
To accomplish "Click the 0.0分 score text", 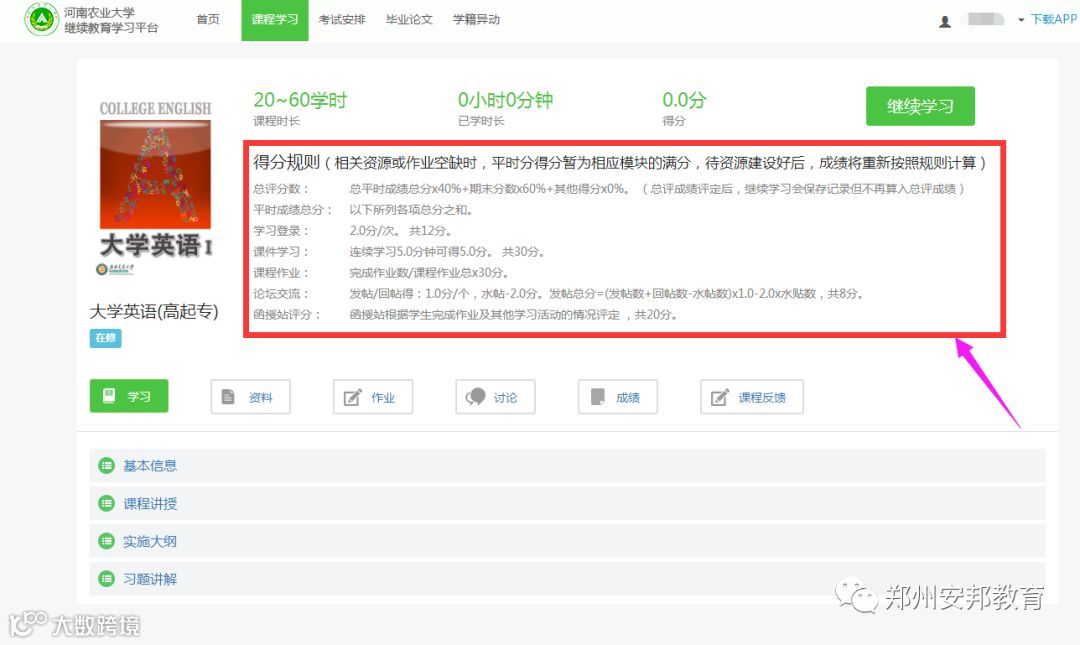I will (684, 101).
